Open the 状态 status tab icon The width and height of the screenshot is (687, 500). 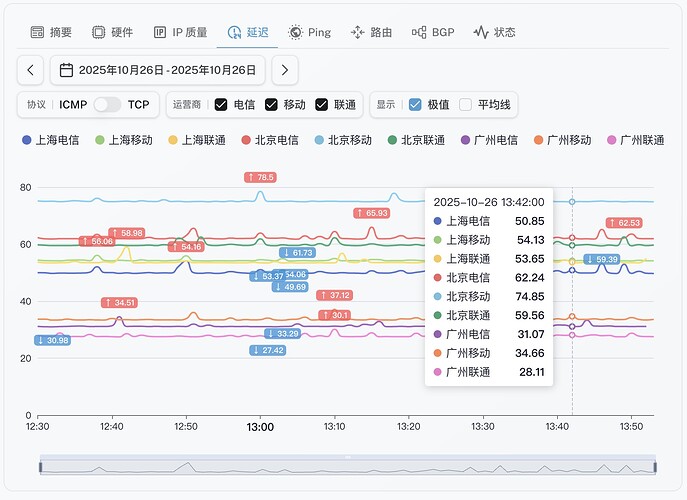tap(481, 32)
